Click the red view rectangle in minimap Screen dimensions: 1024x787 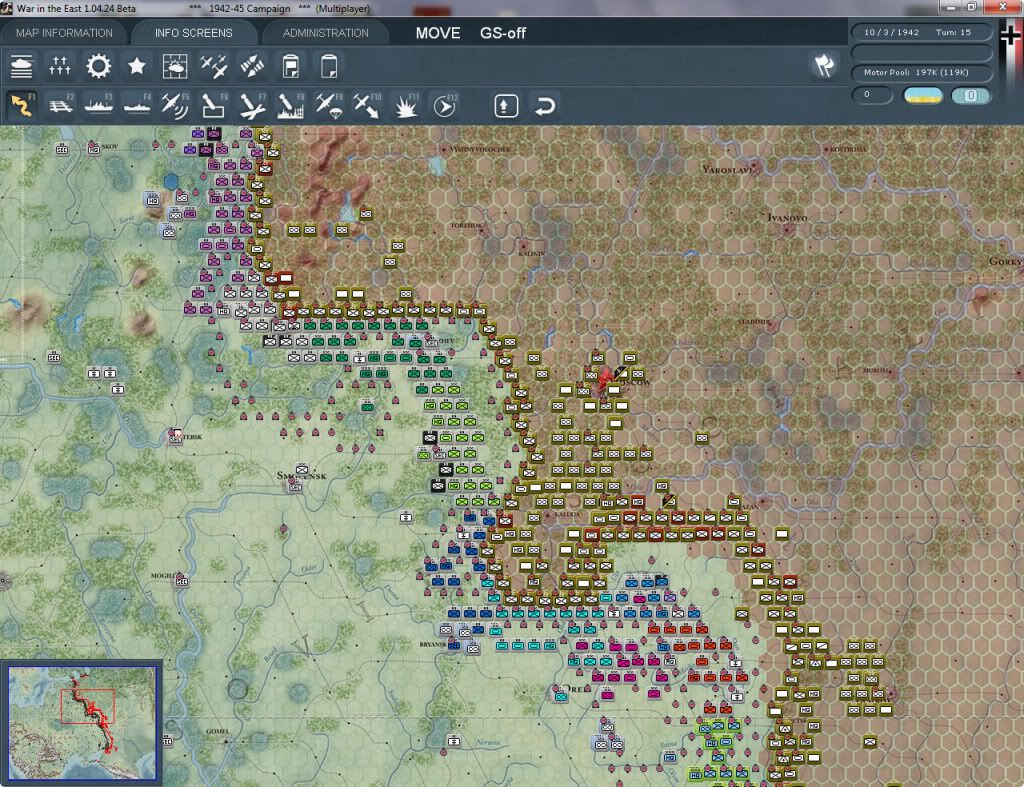coord(88,705)
